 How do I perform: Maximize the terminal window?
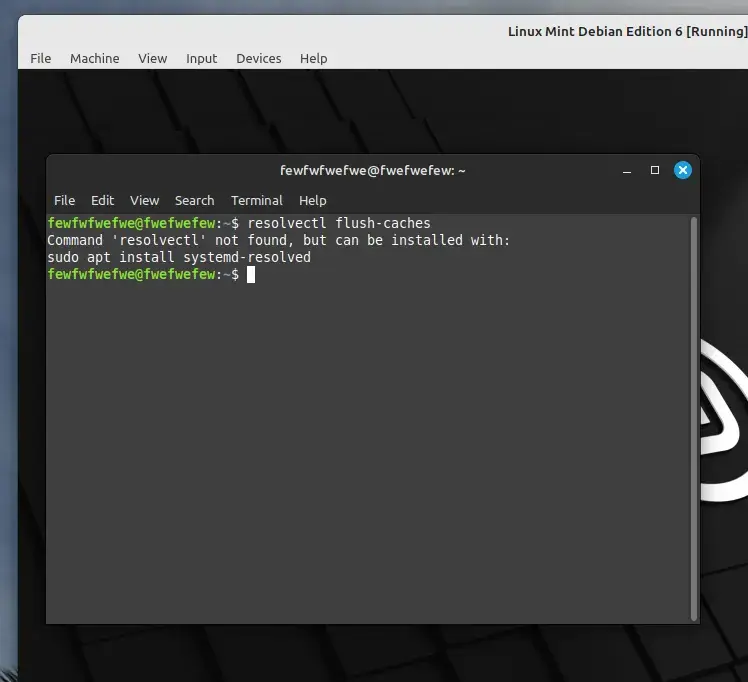pos(655,170)
